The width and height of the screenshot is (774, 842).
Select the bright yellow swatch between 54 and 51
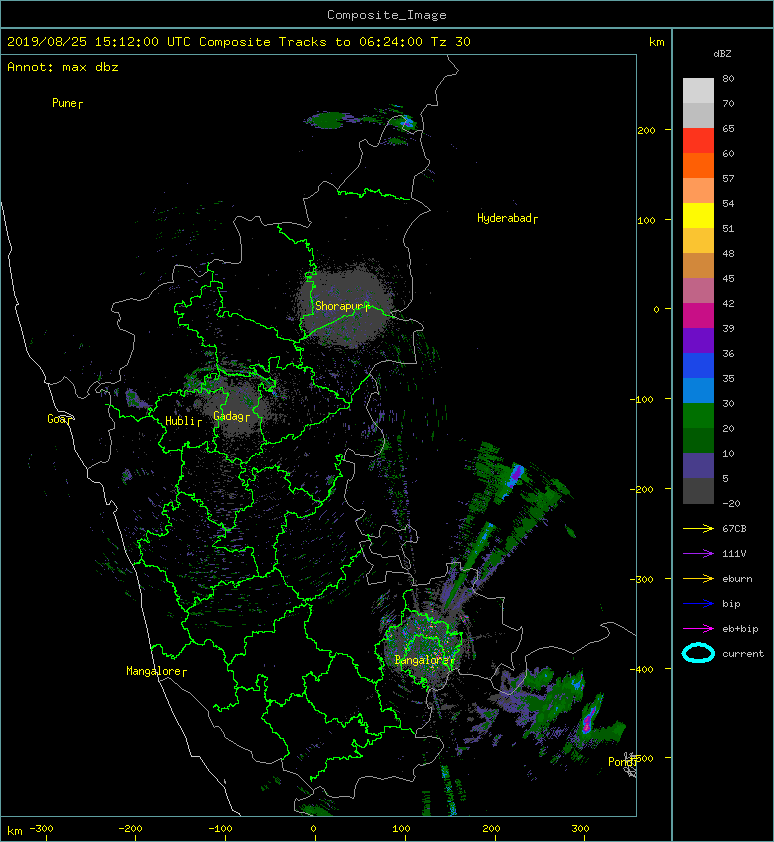[698, 216]
